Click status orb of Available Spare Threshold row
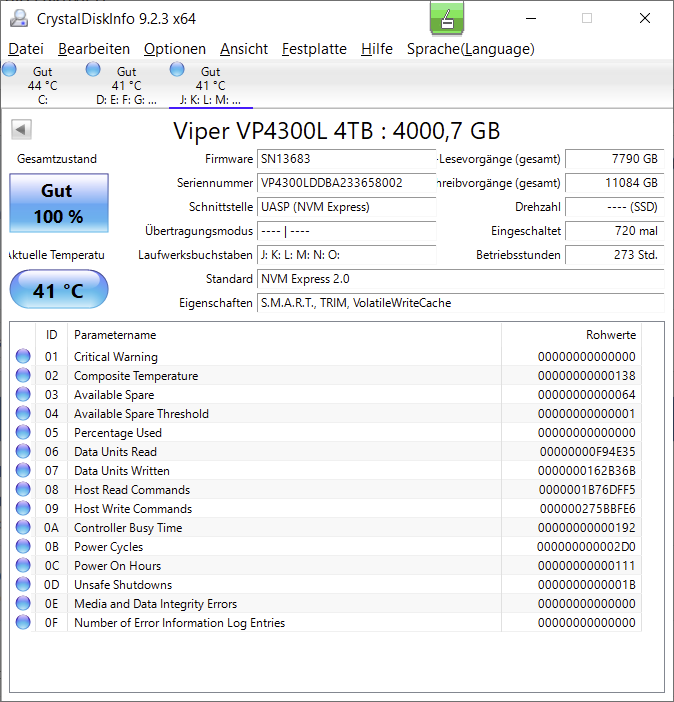This screenshot has height=702, width=674. coord(23,413)
